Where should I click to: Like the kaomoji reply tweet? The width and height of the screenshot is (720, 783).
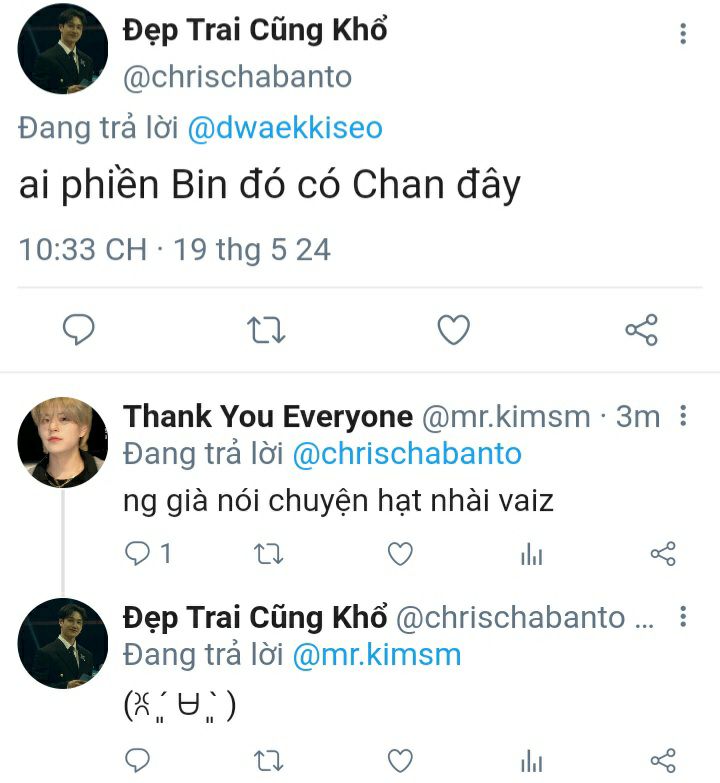click(400, 761)
